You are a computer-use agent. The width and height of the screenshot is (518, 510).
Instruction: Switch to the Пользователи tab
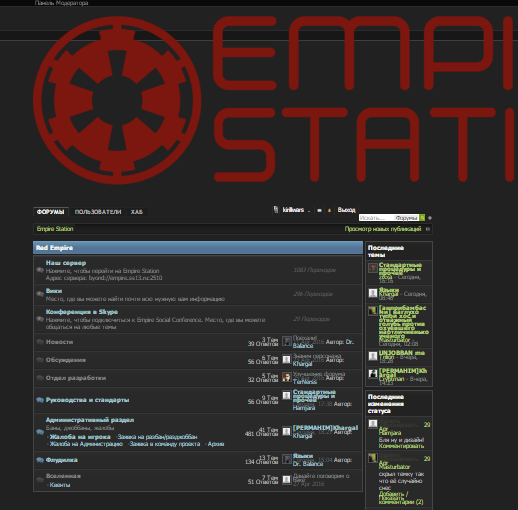98,212
